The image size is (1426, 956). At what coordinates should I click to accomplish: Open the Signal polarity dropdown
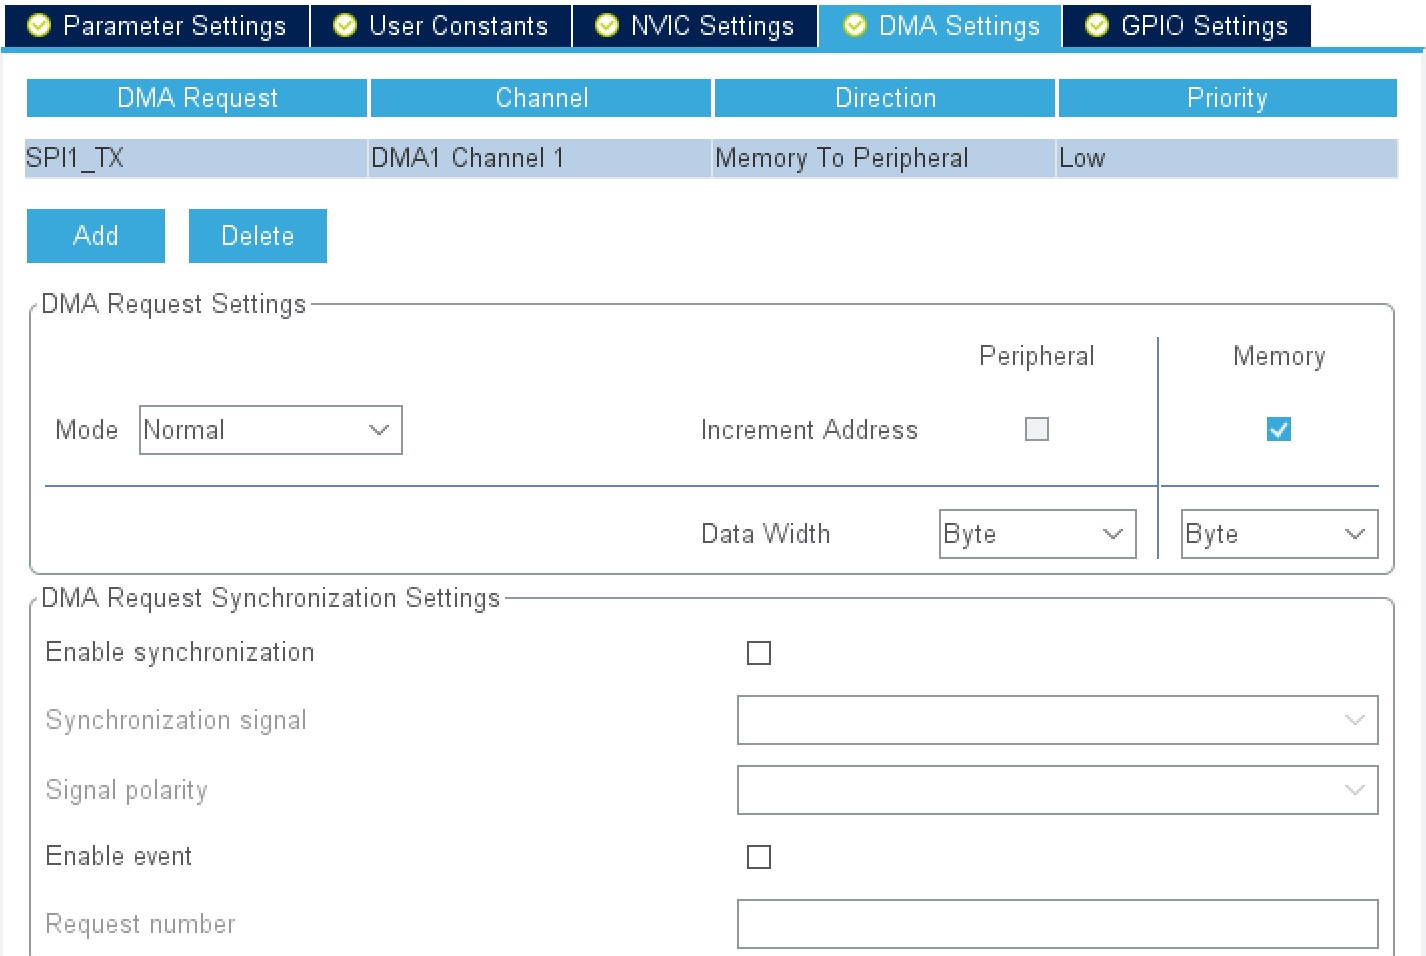click(x=1058, y=790)
